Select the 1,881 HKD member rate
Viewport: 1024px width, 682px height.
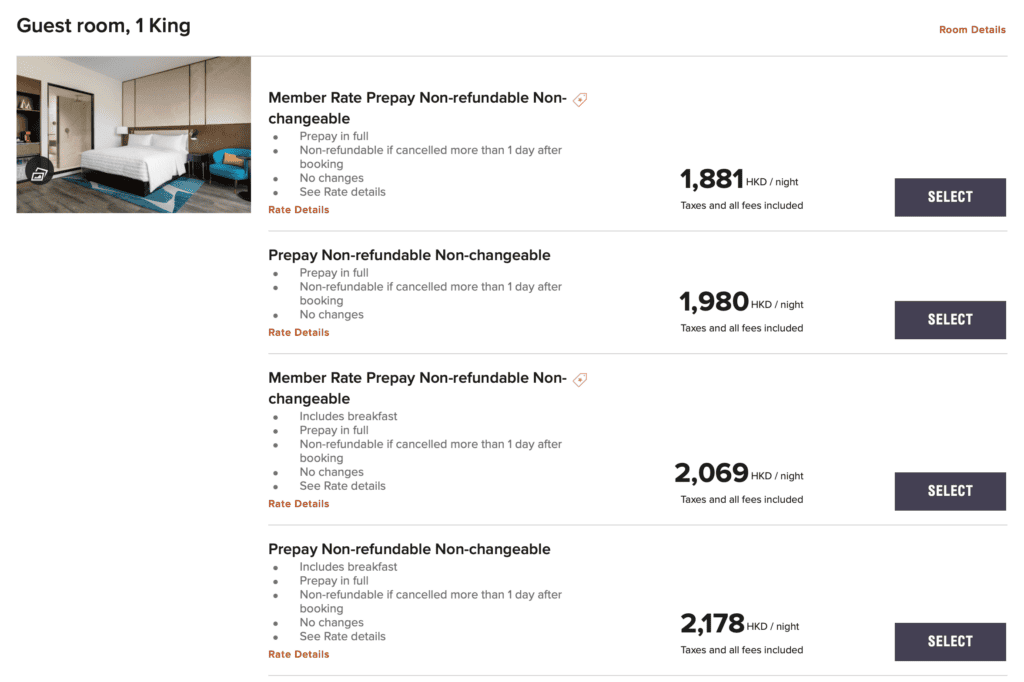949,197
